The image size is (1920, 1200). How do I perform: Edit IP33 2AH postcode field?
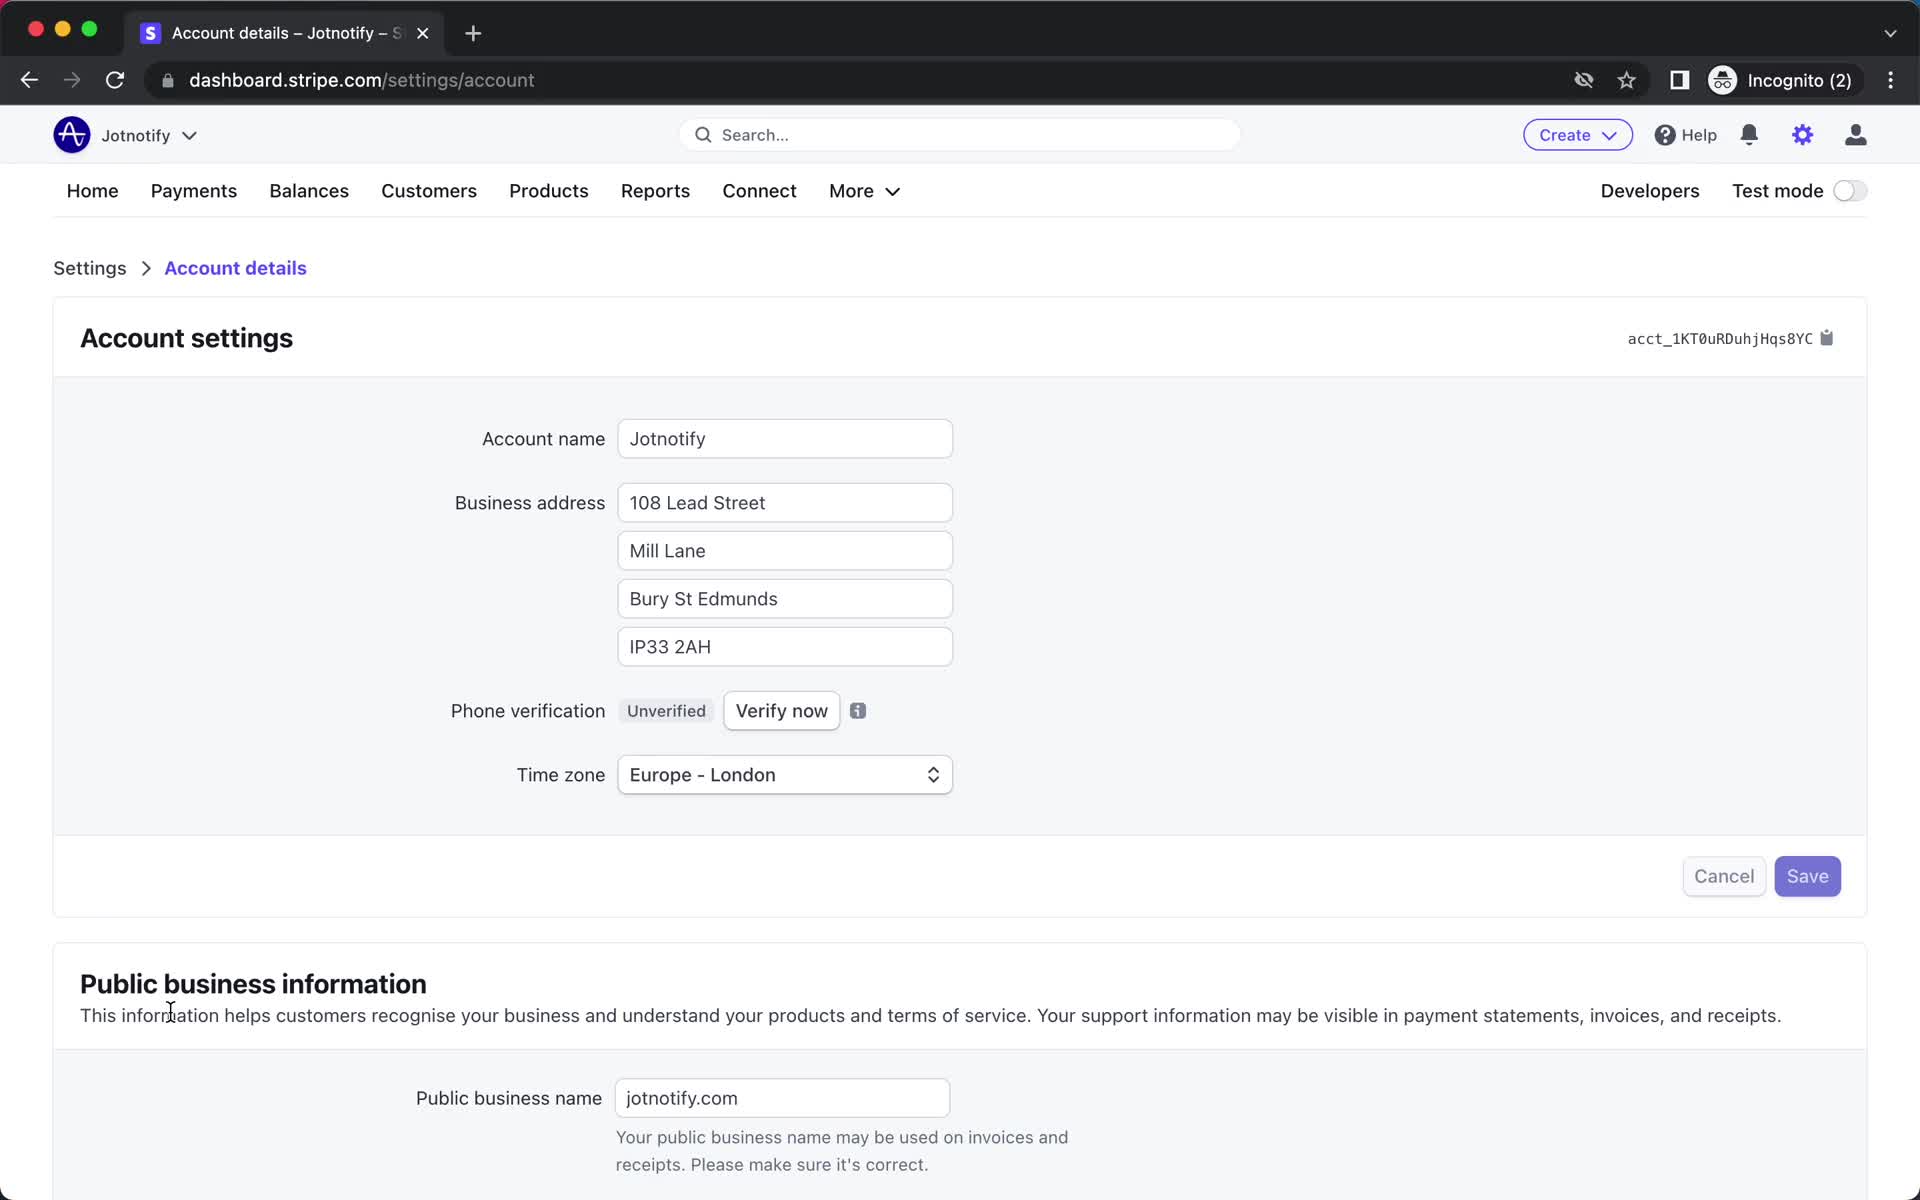(x=785, y=647)
